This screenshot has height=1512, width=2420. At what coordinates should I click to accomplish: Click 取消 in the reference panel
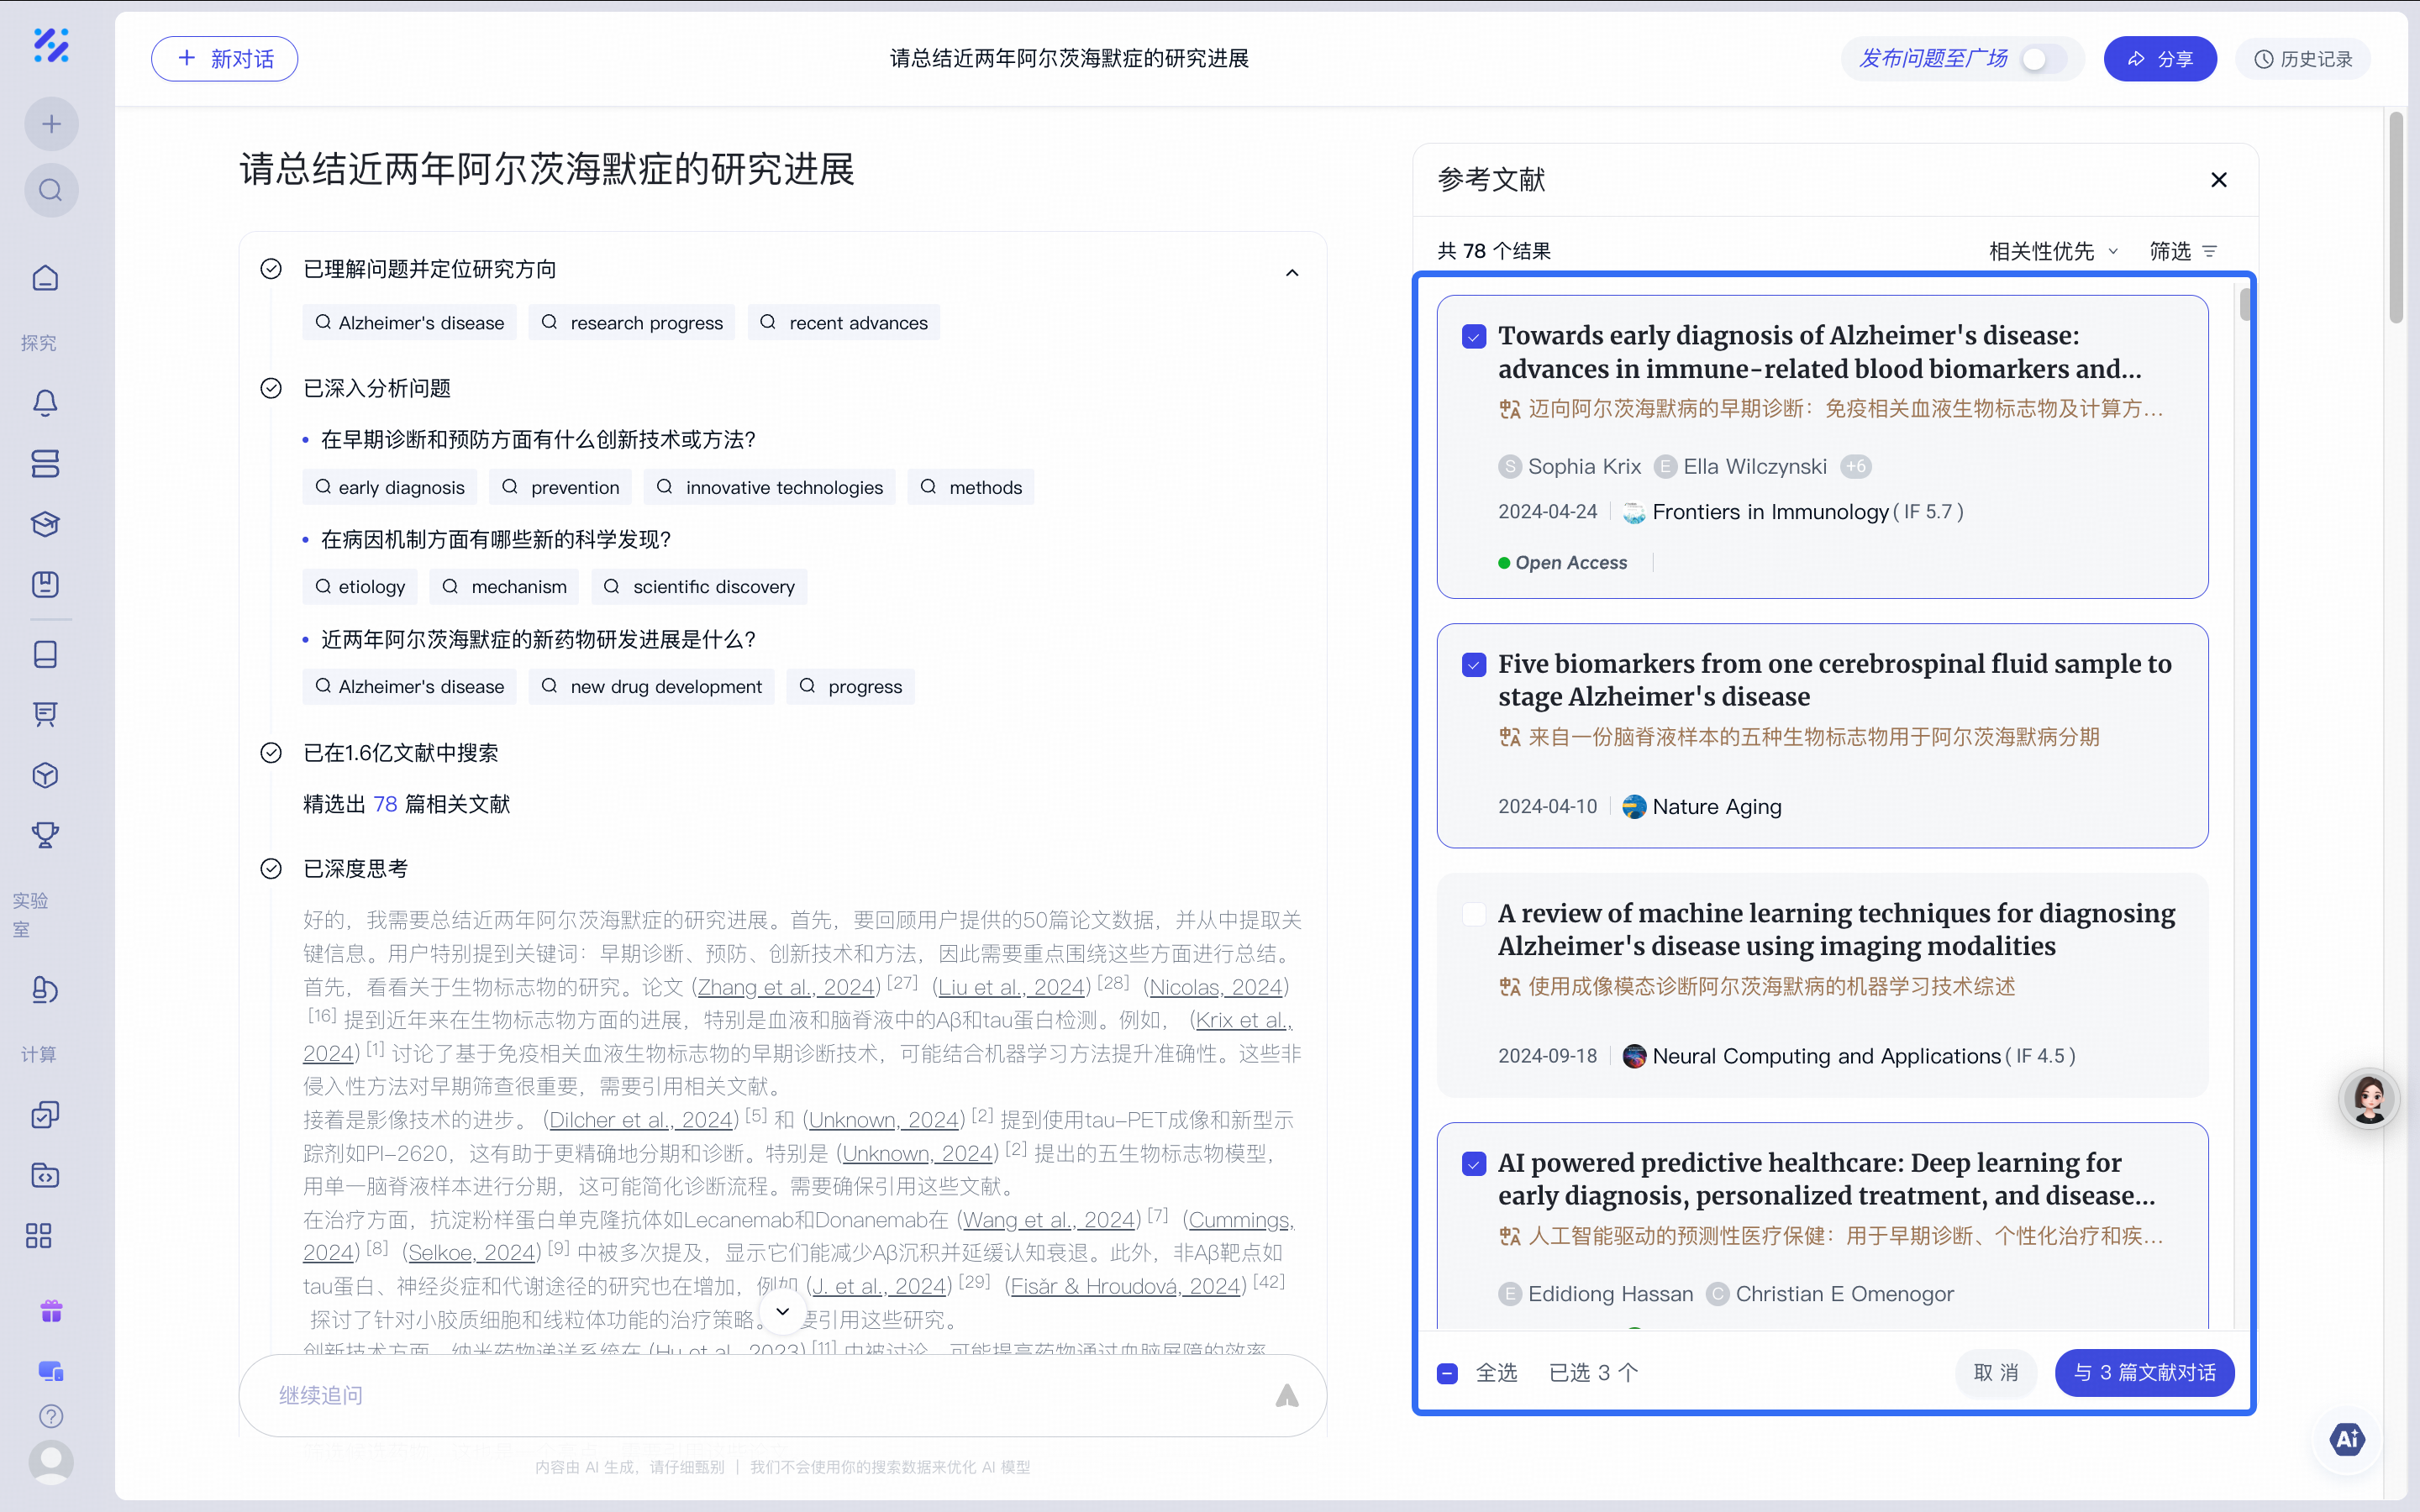pyautogui.click(x=1996, y=1373)
